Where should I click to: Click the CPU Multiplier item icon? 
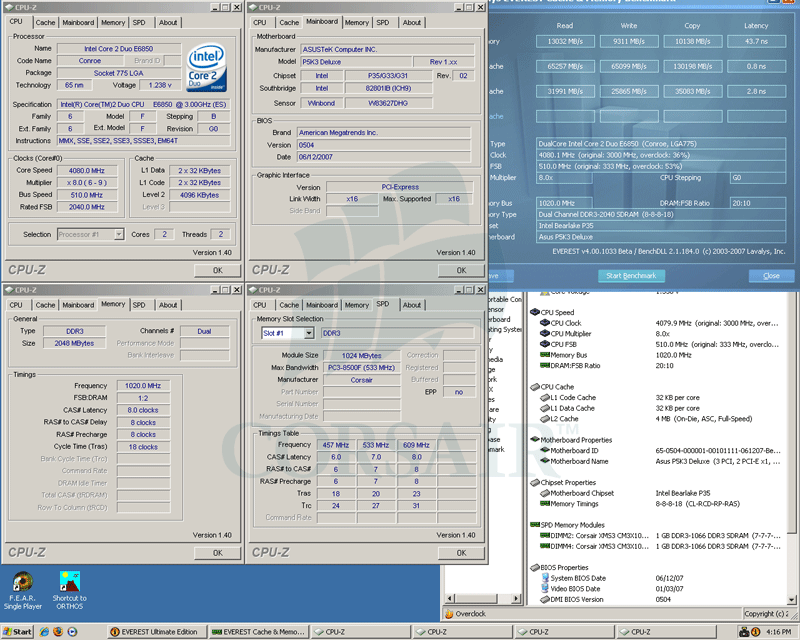point(544,333)
